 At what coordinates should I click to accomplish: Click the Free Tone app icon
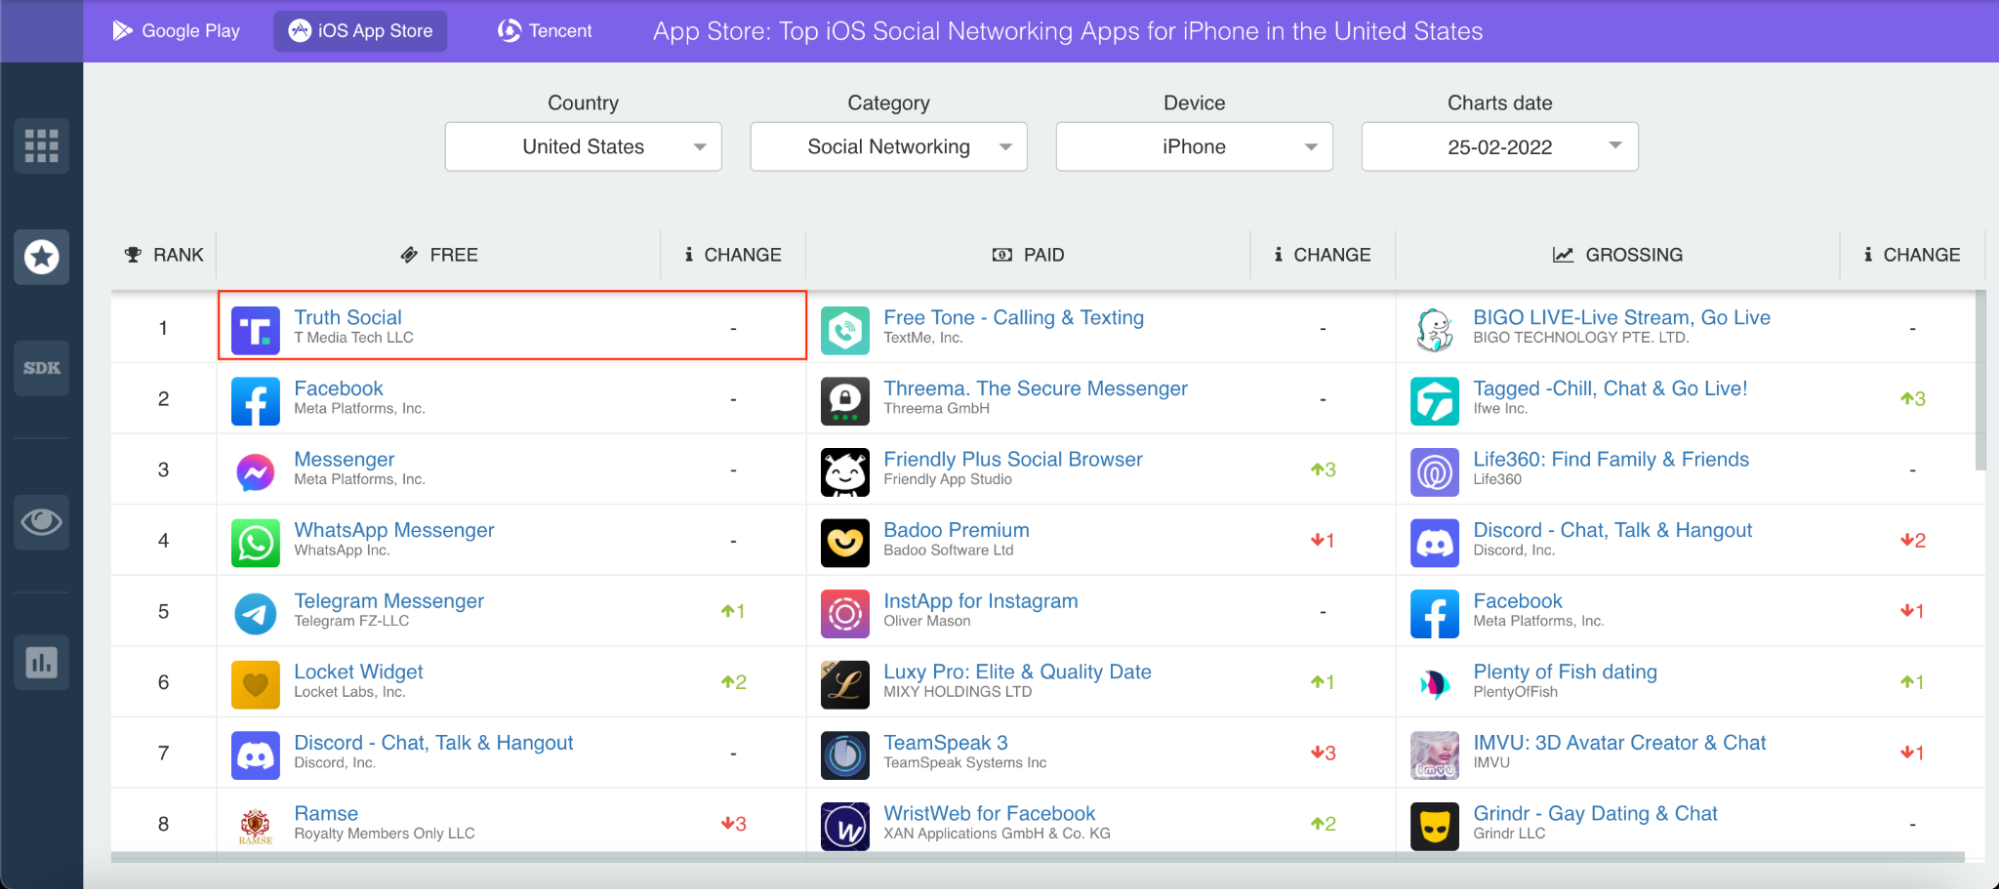[845, 330]
